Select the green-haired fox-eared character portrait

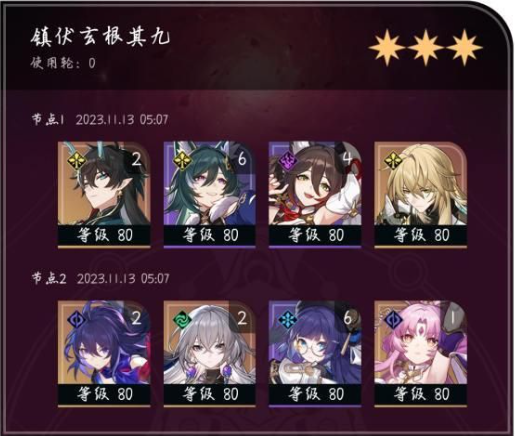[209, 195]
